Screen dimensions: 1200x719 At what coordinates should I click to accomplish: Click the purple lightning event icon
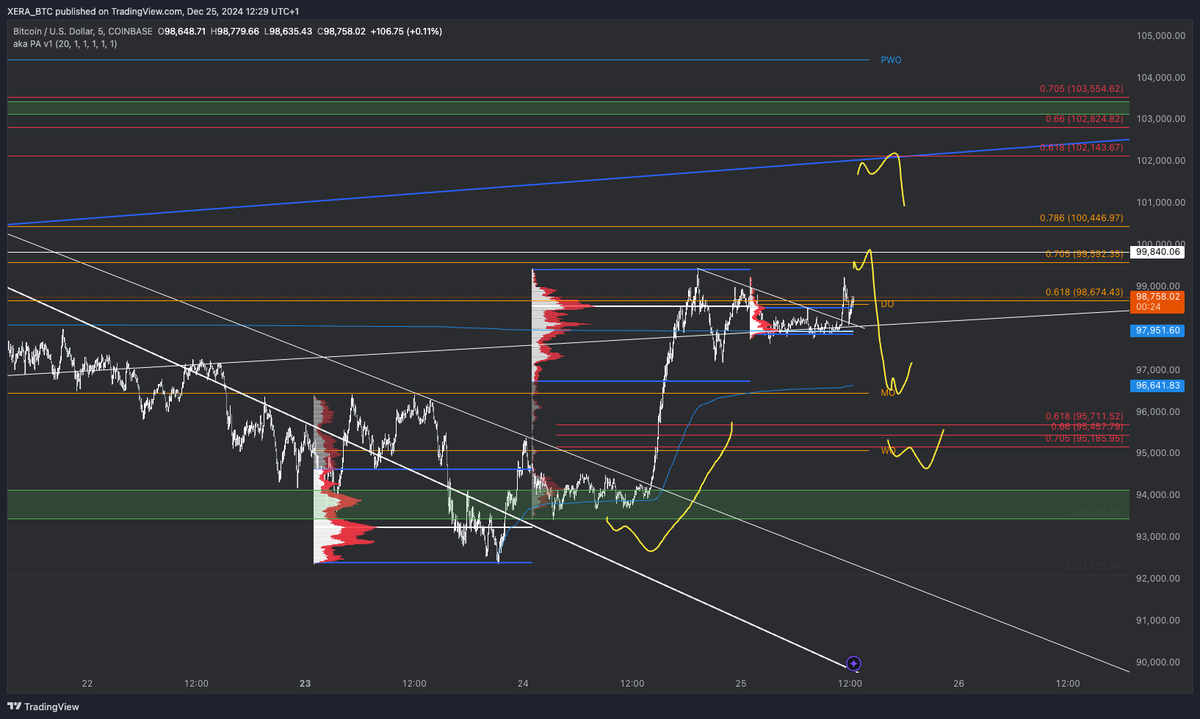click(854, 663)
